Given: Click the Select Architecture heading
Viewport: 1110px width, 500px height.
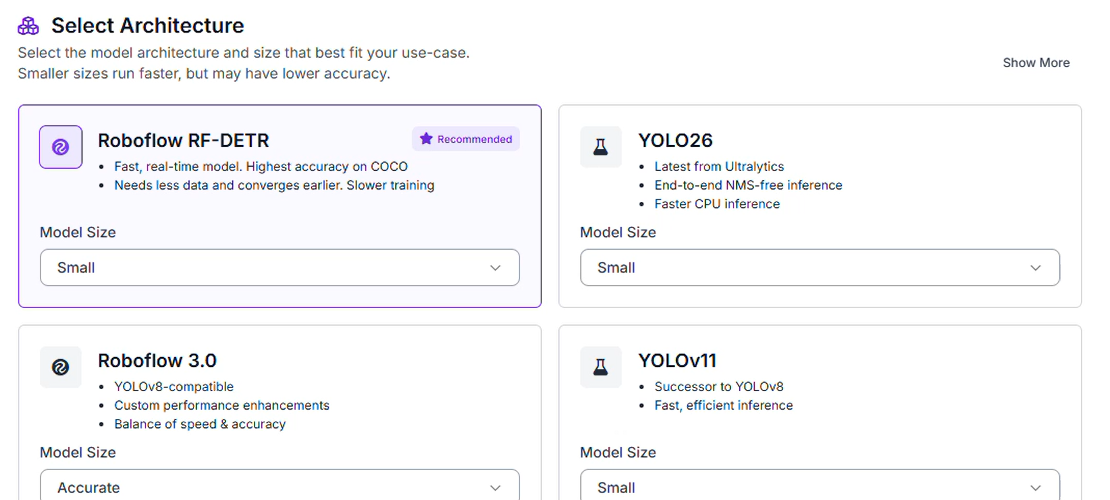Looking at the screenshot, I should (147, 25).
